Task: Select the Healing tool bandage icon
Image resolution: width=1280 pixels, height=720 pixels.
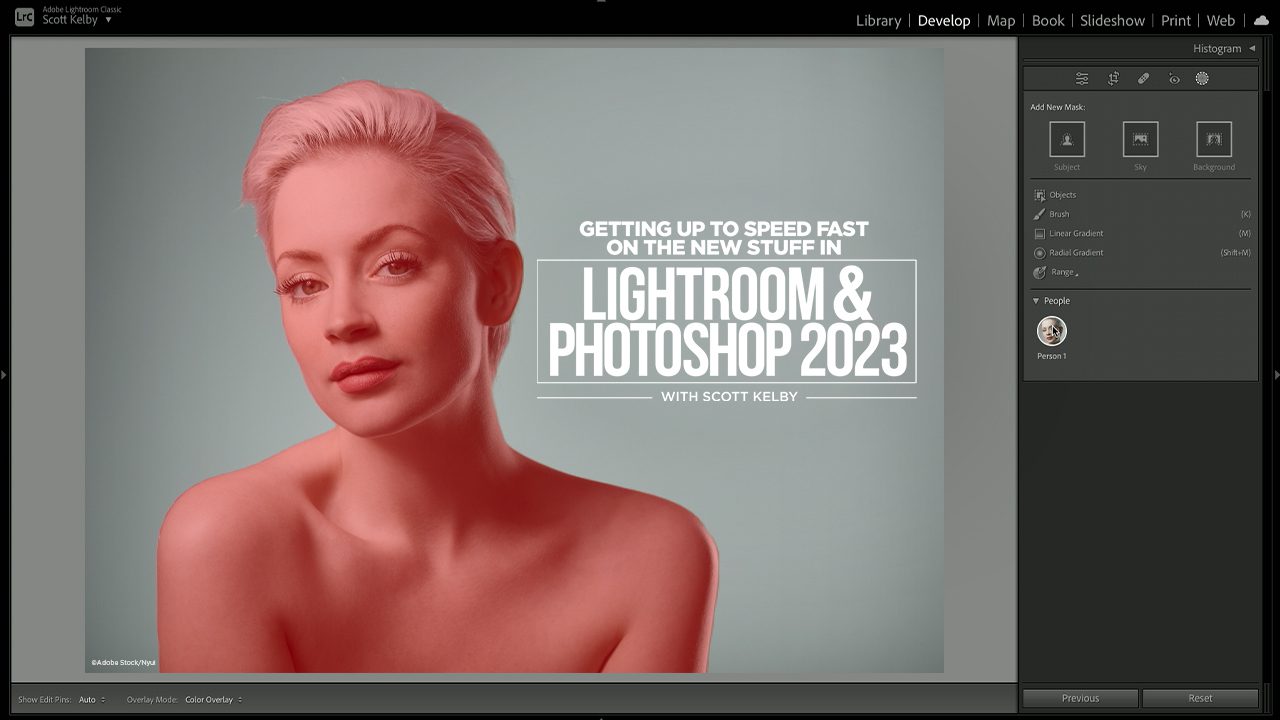Action: [x=1143, y=79]
